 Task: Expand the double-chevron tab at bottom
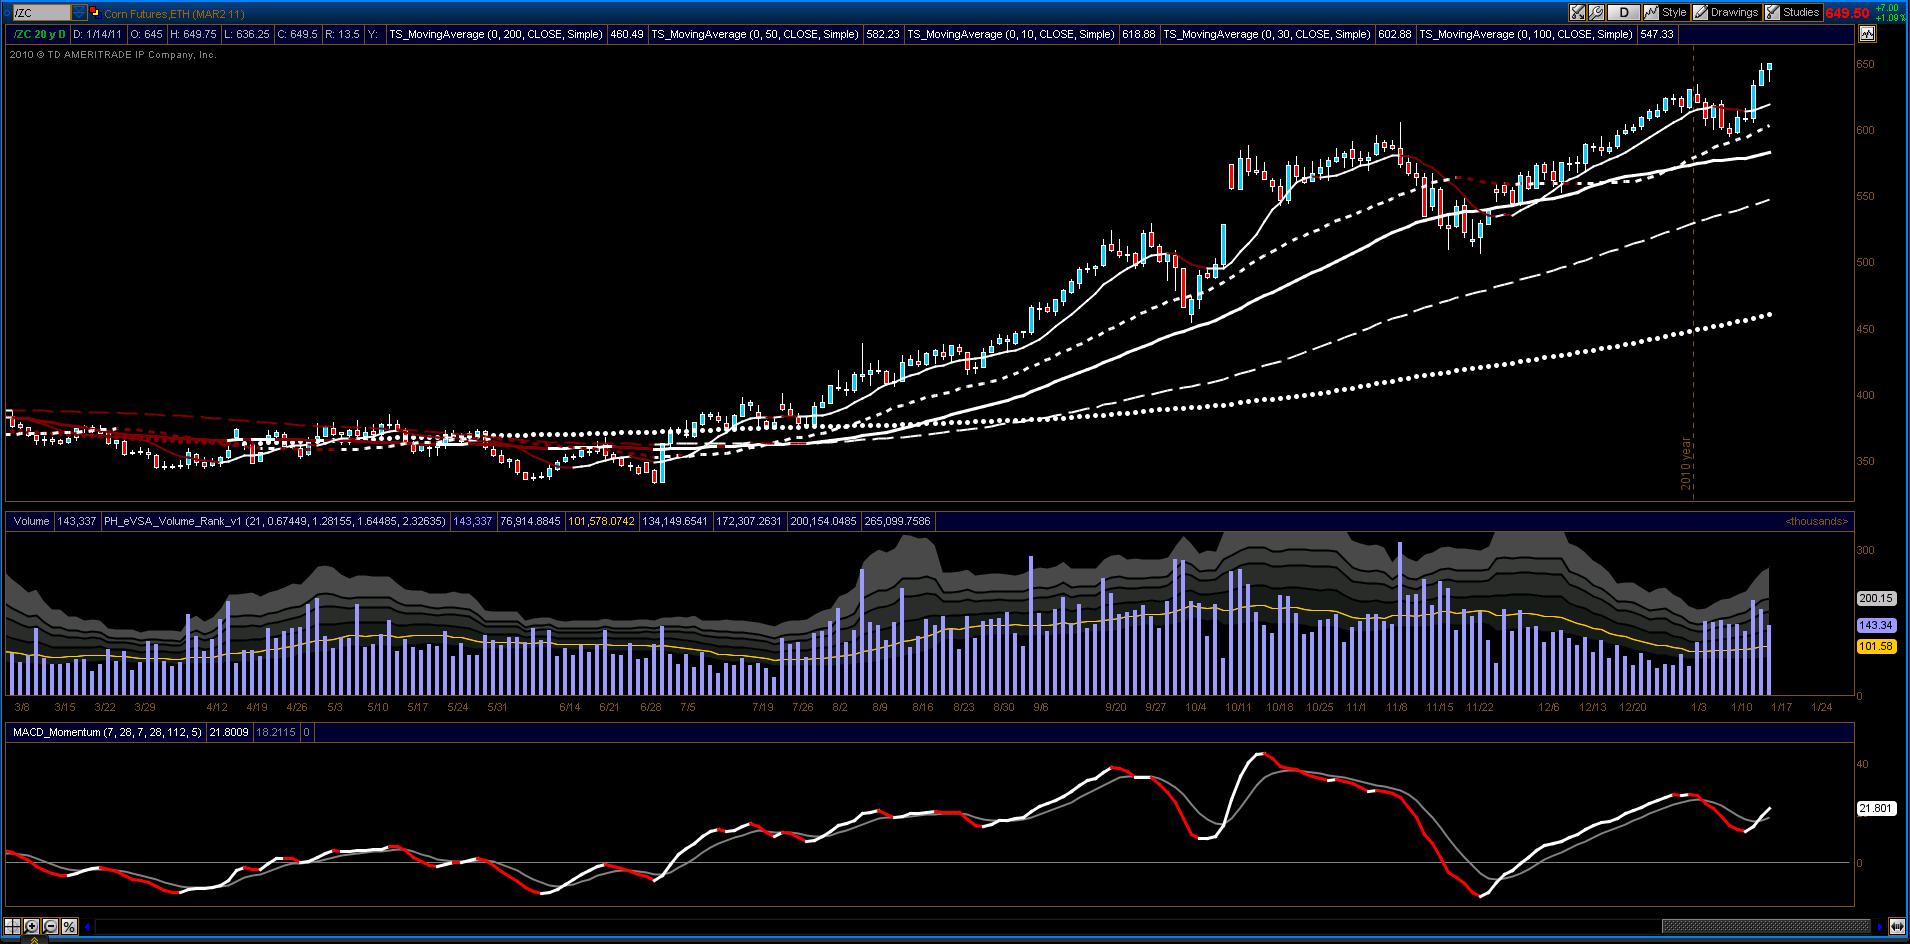pyautogui.click(x=33, y=939)
